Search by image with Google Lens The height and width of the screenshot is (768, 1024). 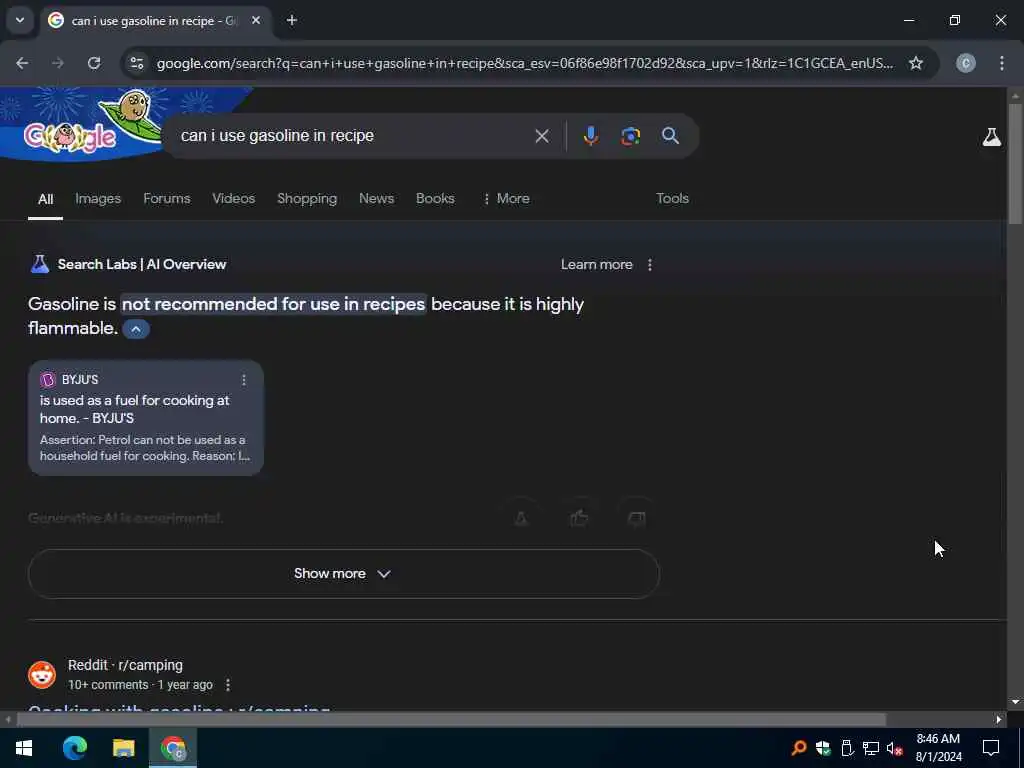click(x=630, y=136)
